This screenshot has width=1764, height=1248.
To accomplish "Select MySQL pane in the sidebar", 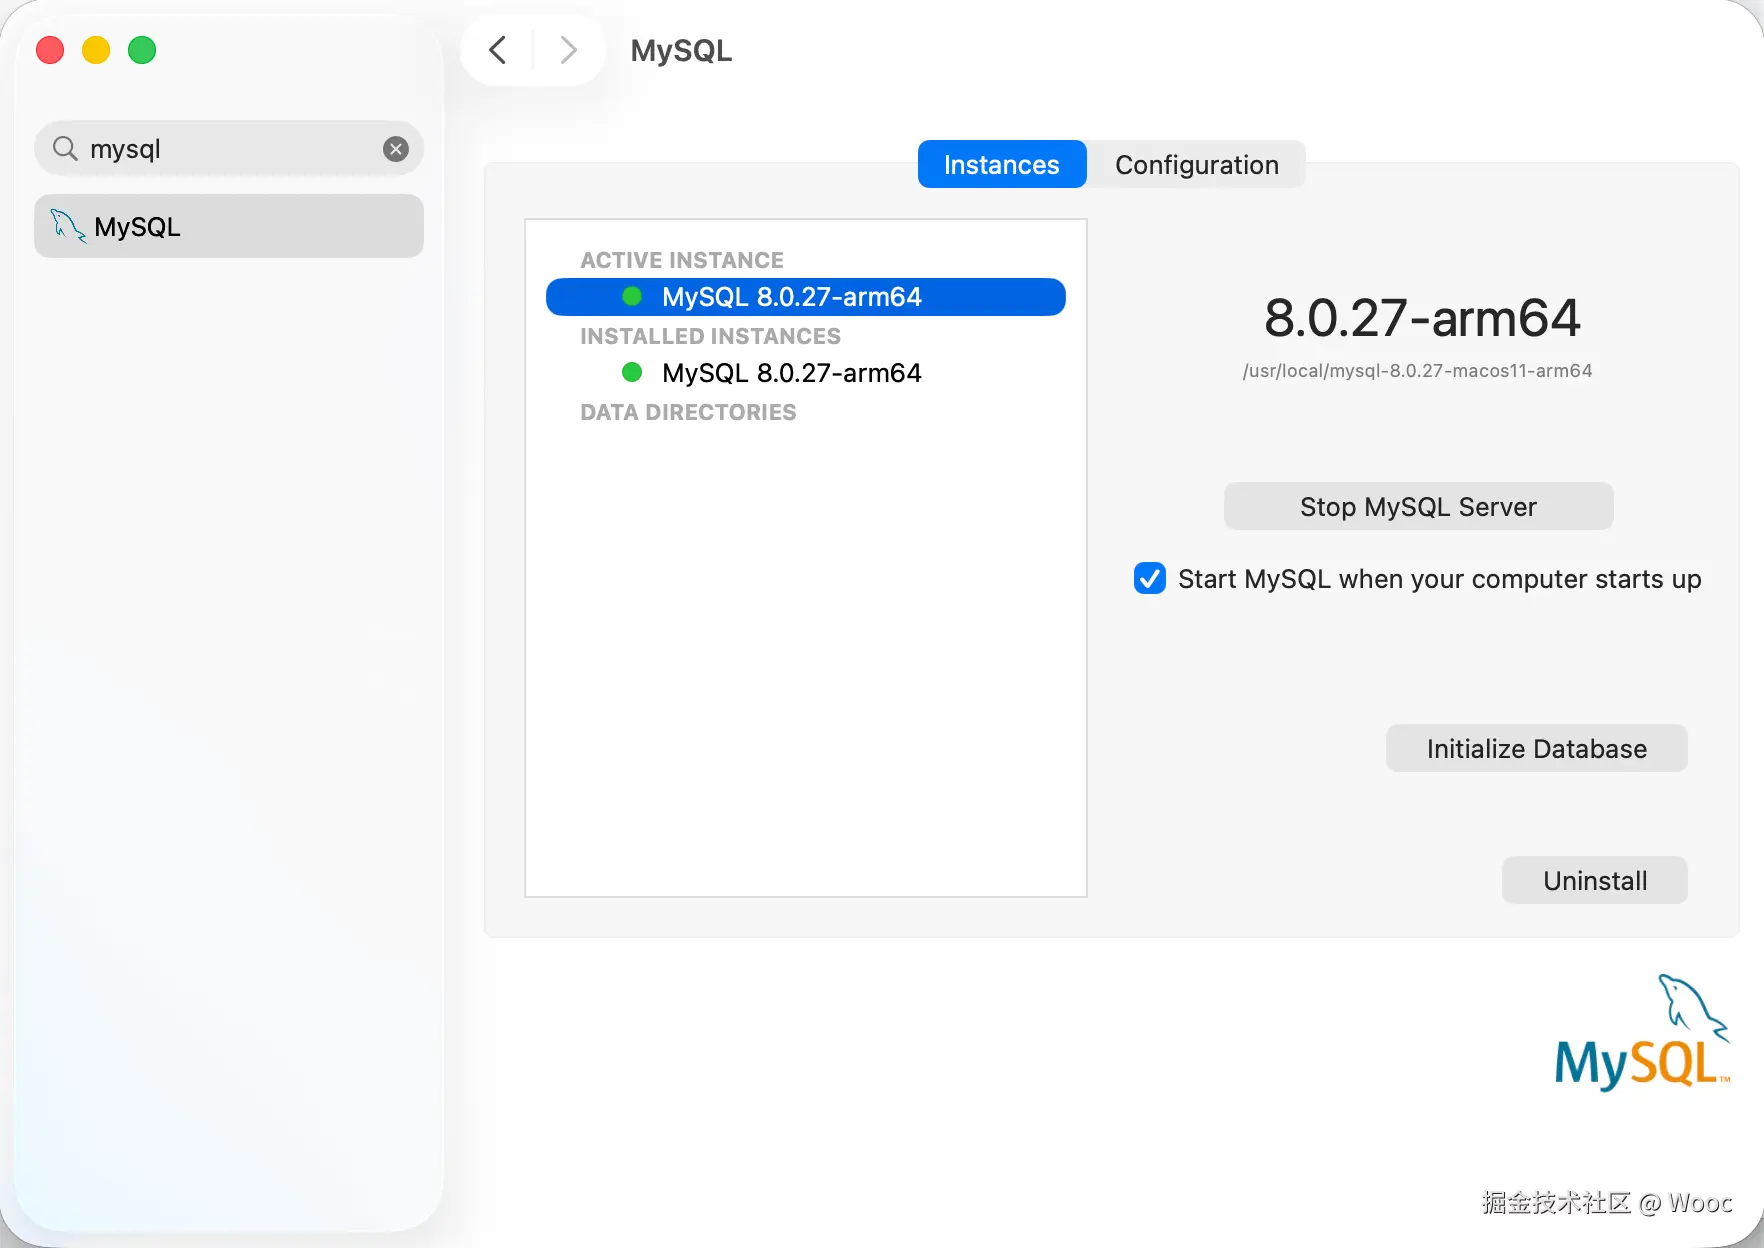I will [229, 226].
